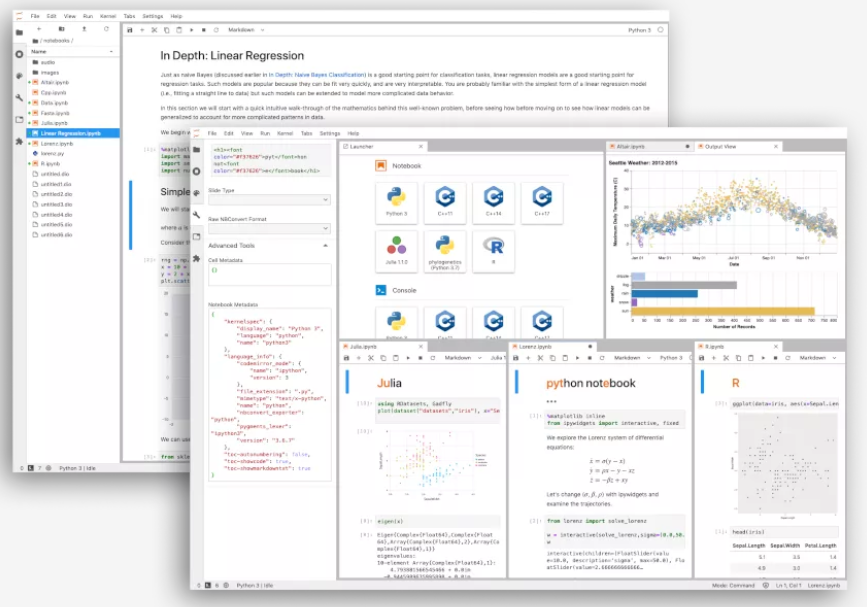Save Julia.ipynb using its toolbar save icon
This screenshot has height=607, width=867.
point(347,358)
